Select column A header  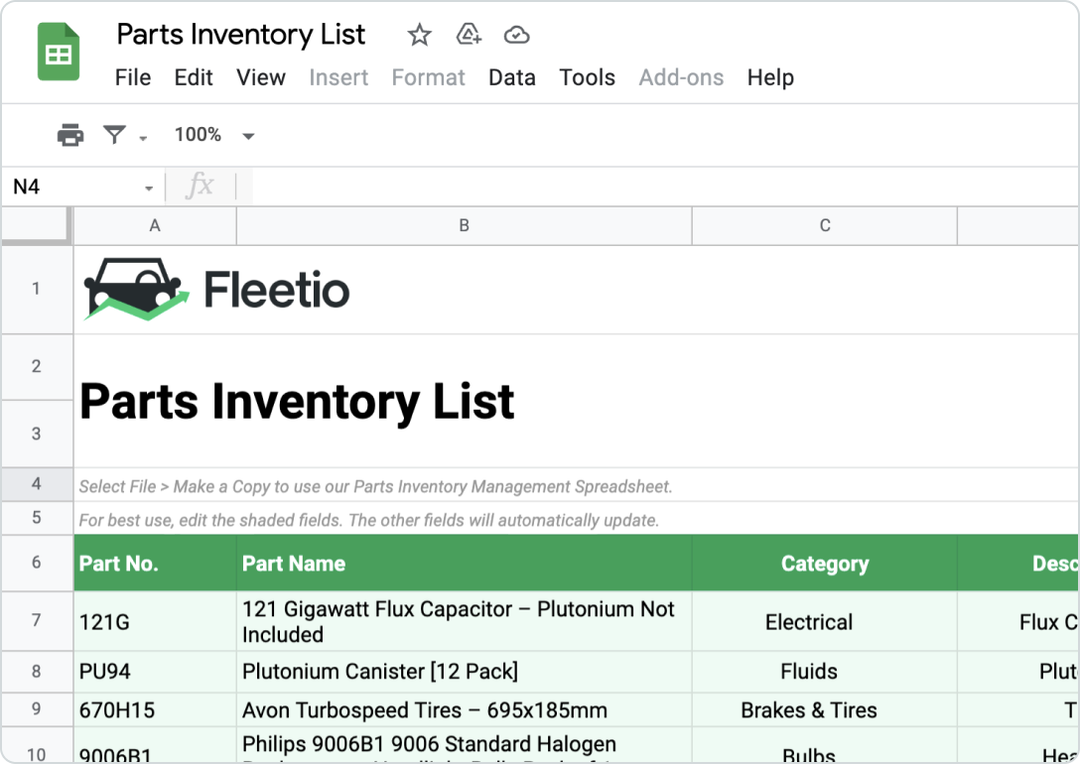coord(155,226)
